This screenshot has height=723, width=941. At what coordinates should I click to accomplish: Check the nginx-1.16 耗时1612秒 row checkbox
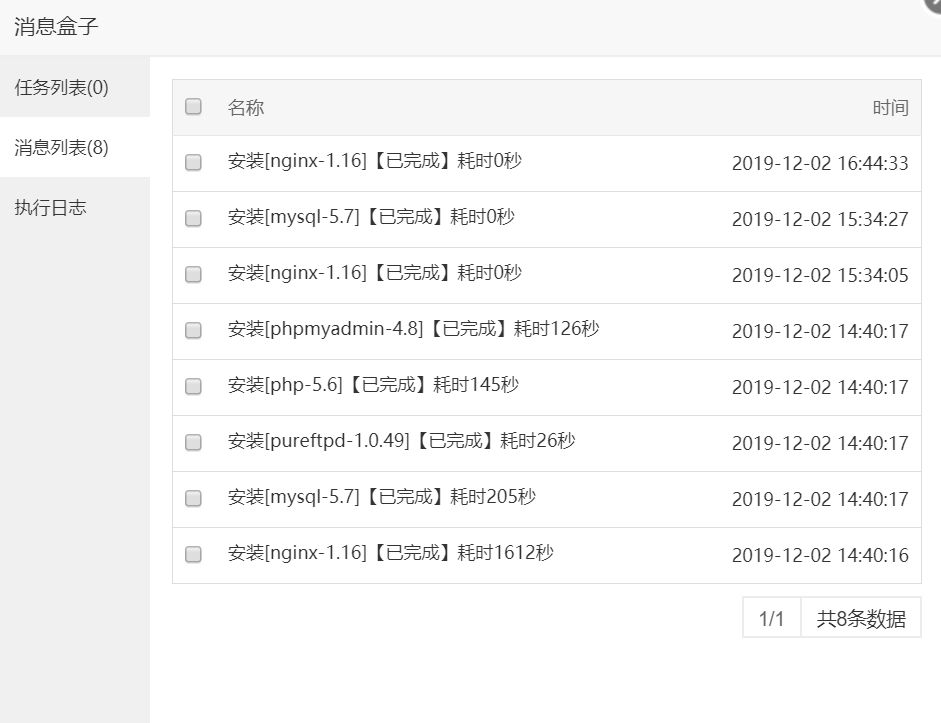(x=194, y=554)
